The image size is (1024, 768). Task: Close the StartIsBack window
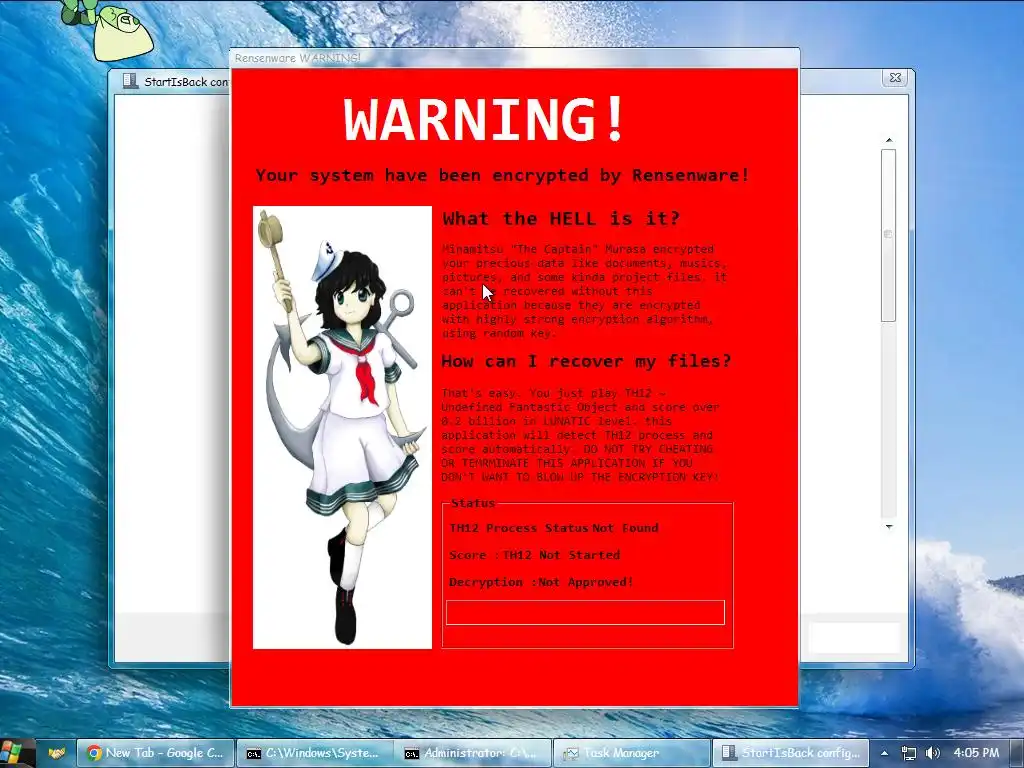895,78
